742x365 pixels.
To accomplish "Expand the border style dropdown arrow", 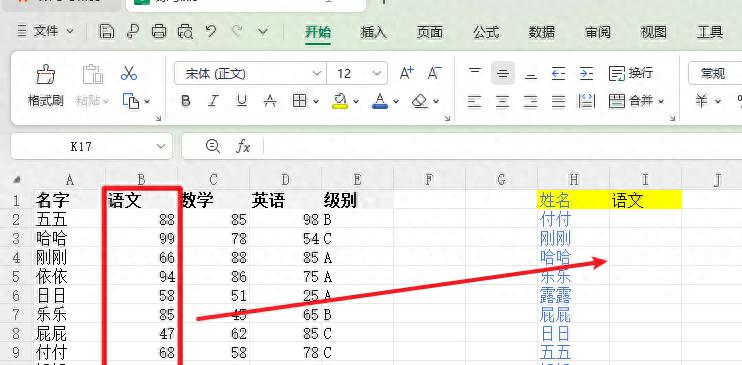I will pyautogui.click(x=316, y=101).
